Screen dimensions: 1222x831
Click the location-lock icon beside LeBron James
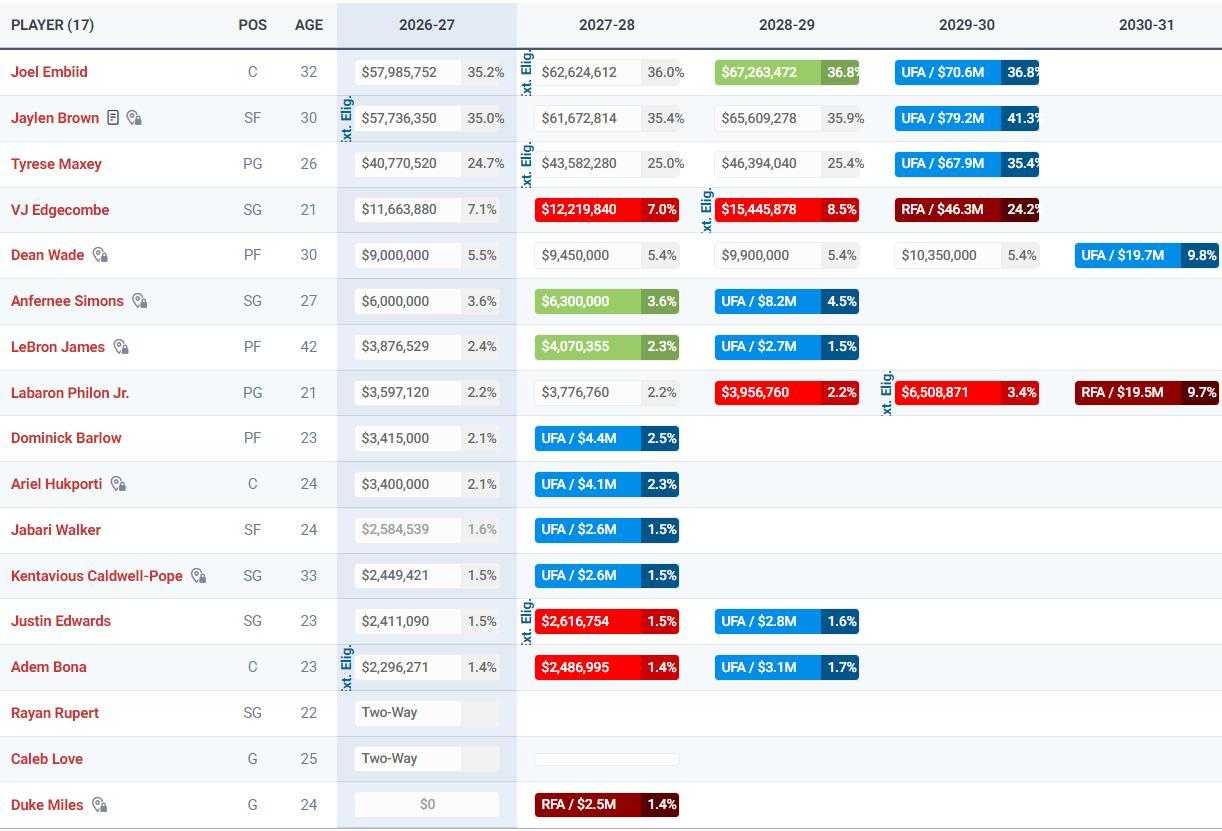121,347
